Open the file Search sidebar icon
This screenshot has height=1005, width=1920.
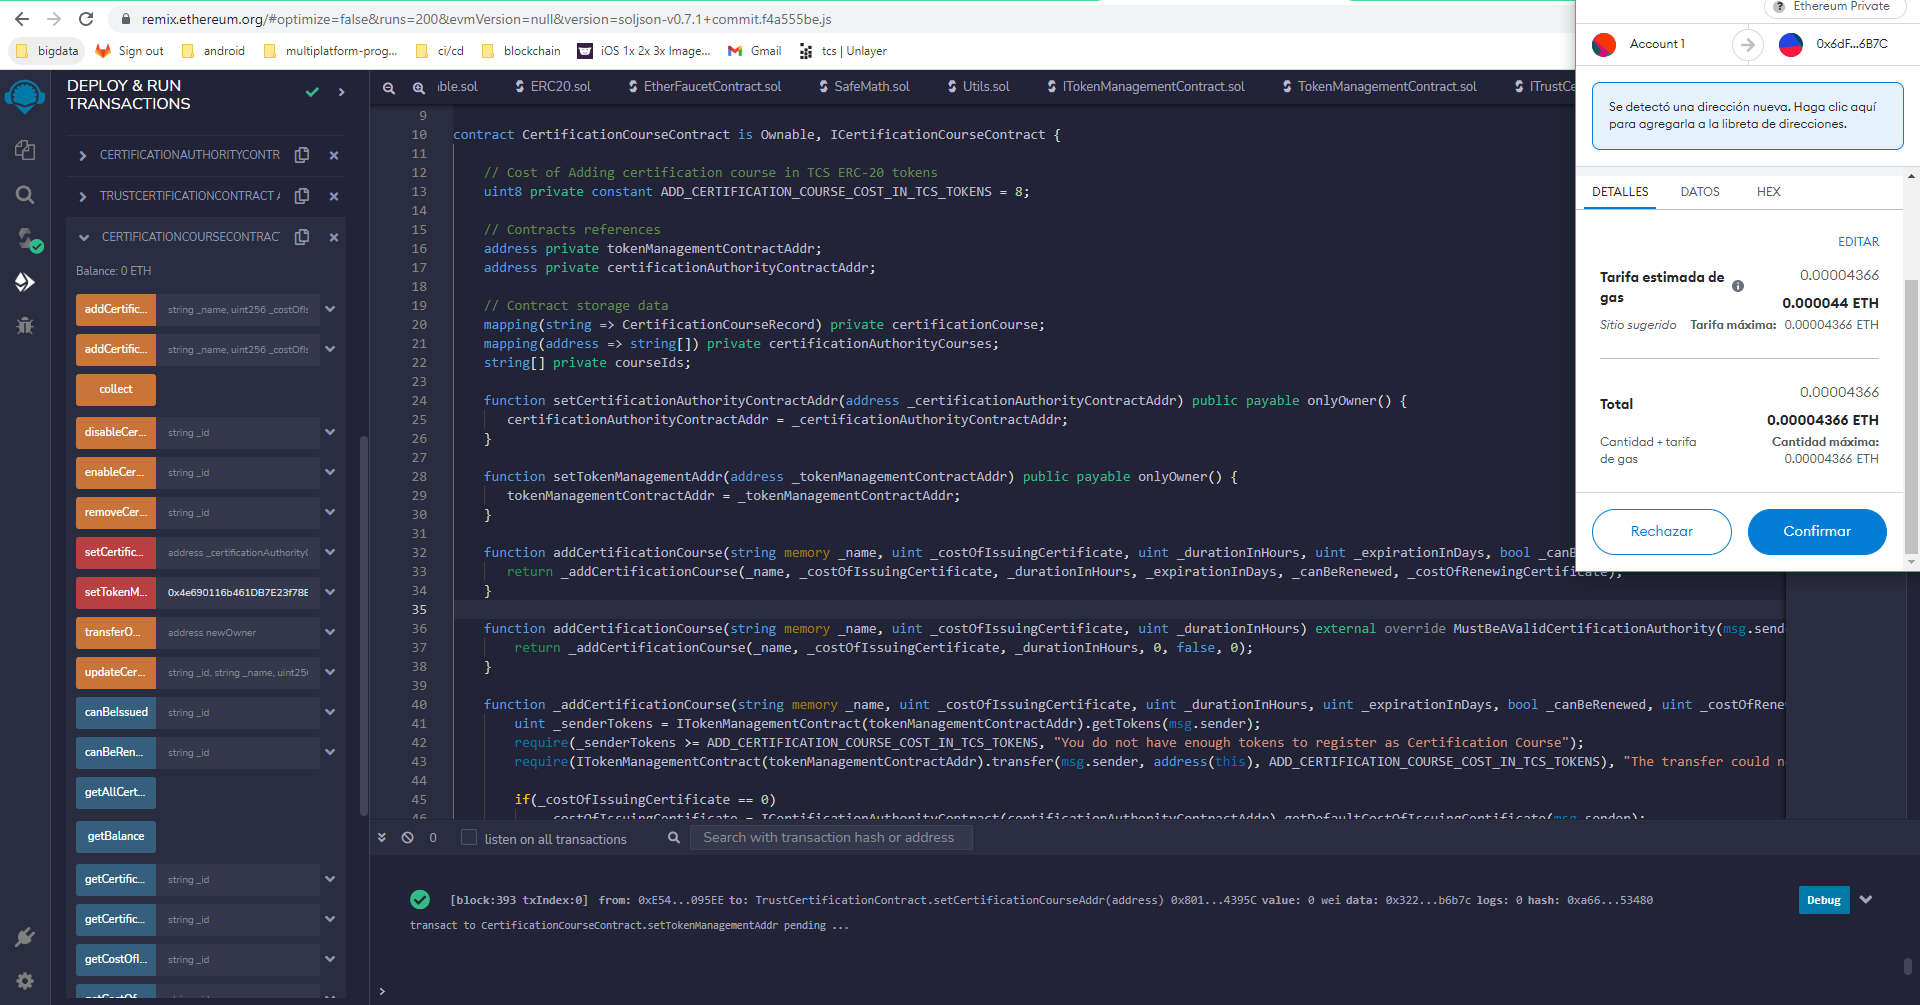click(25, 195)
